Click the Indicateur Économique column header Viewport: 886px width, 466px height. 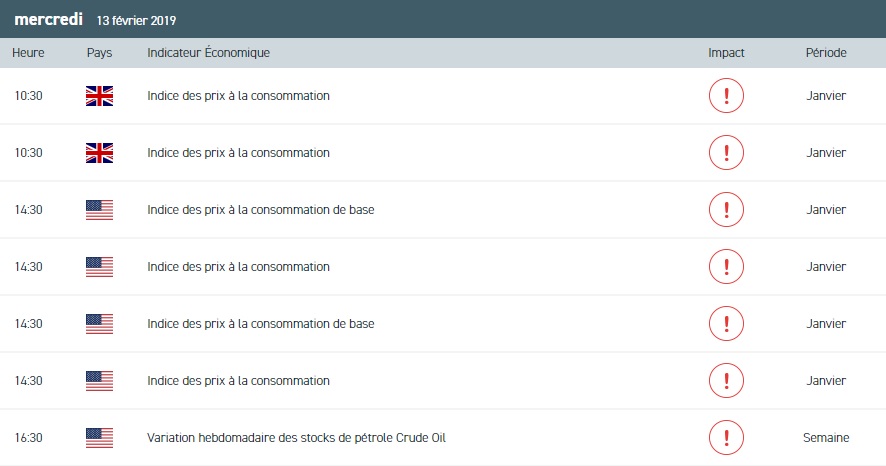click(208, 53)
